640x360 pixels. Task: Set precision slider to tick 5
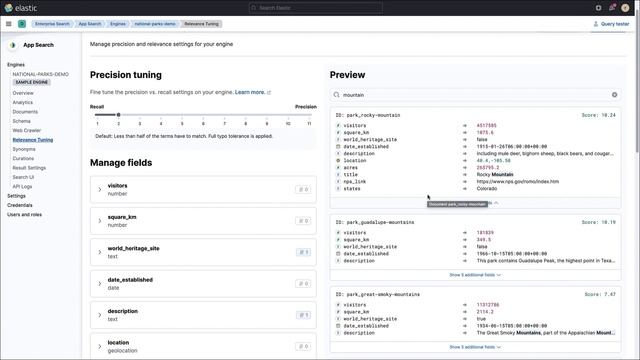182,115
